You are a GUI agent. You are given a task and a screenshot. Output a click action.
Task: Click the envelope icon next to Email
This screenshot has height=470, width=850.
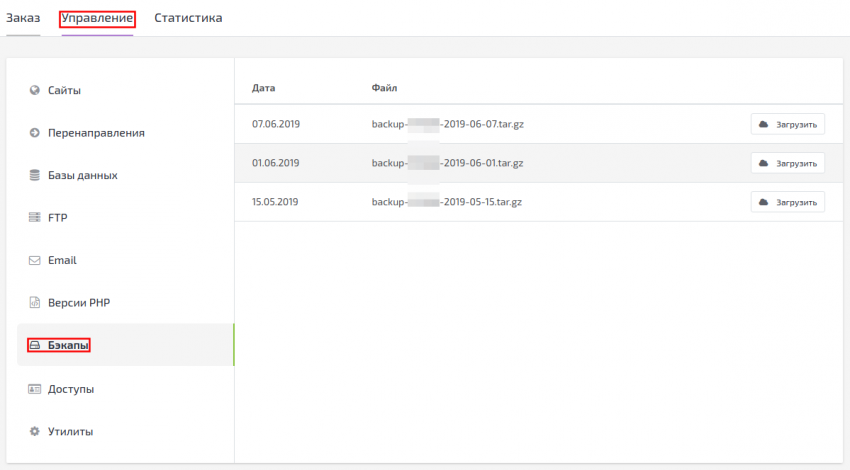click(34, 260)
